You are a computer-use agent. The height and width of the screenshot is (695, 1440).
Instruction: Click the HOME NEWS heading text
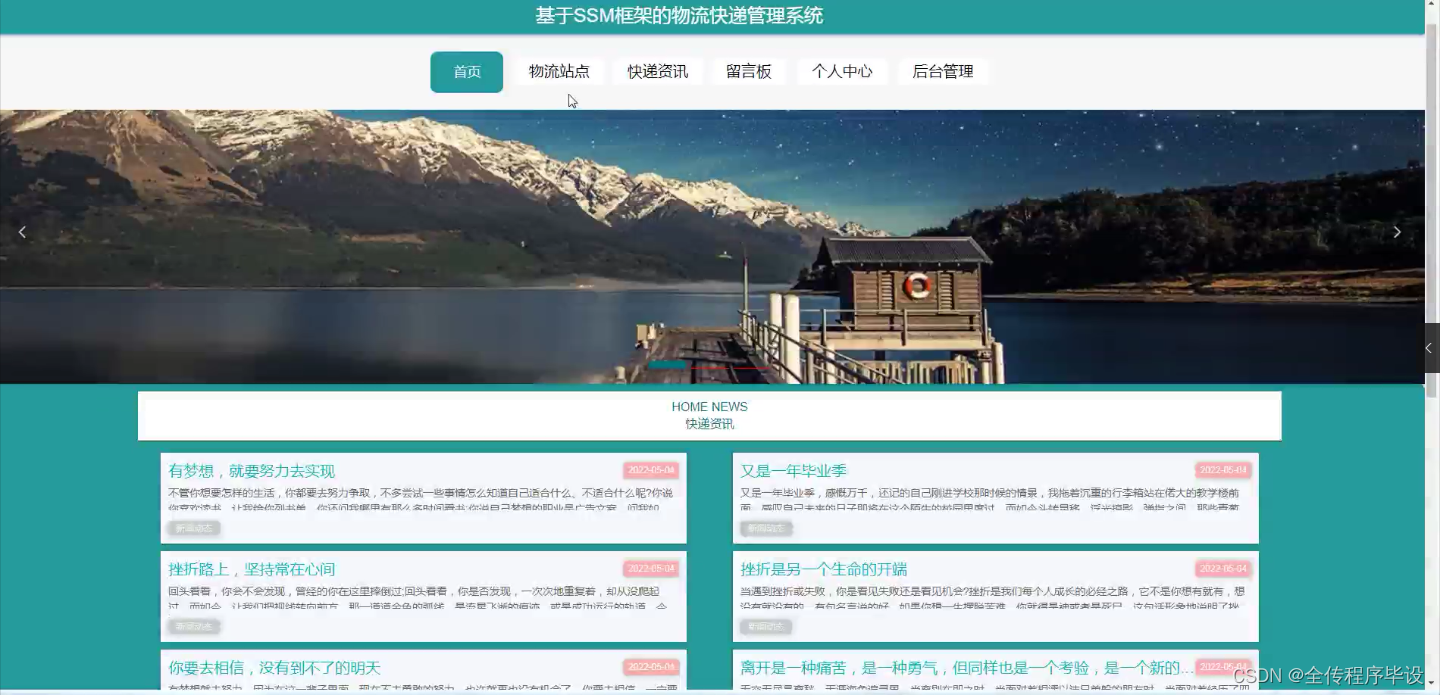pyautogui.click(x=710, y=407)
